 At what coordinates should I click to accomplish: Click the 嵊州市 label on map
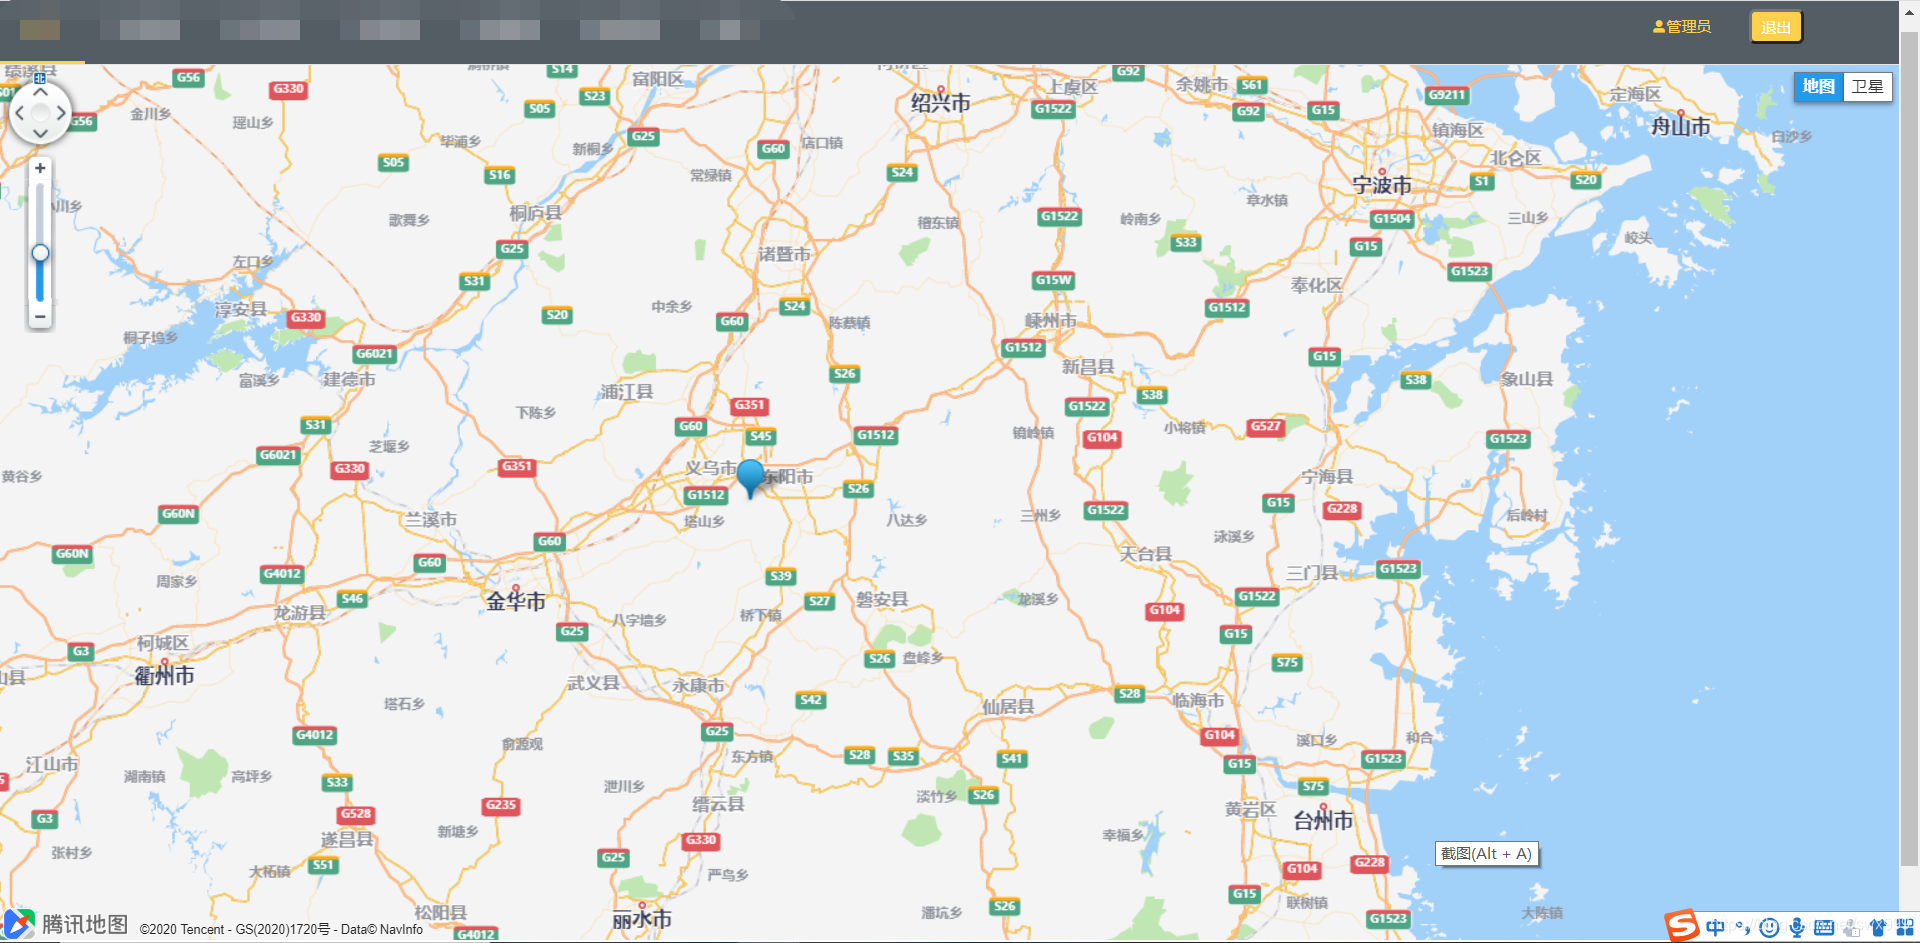tap(1050, 320)
